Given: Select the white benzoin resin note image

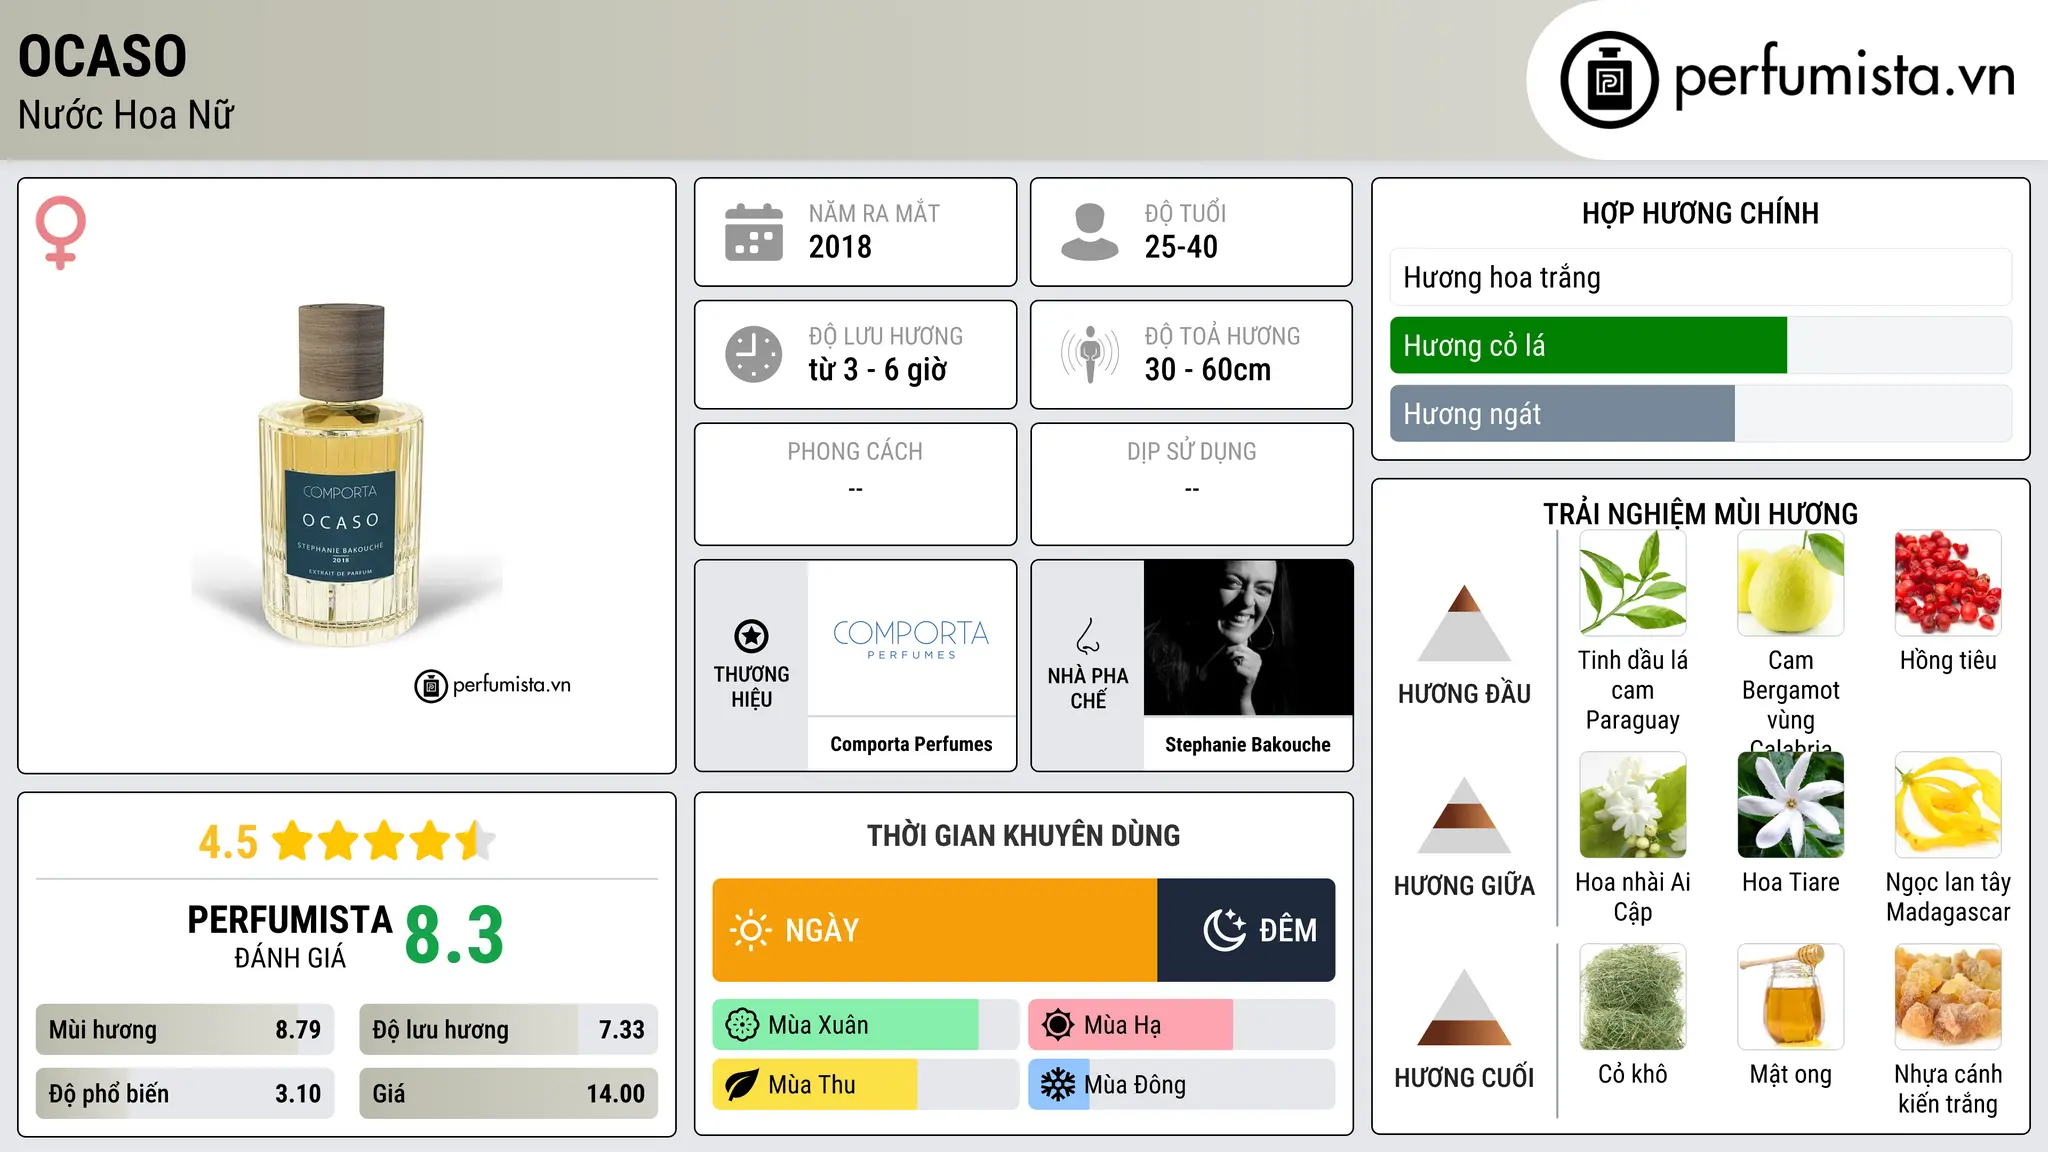Looking at the screenshot, I should point(1948,997).
